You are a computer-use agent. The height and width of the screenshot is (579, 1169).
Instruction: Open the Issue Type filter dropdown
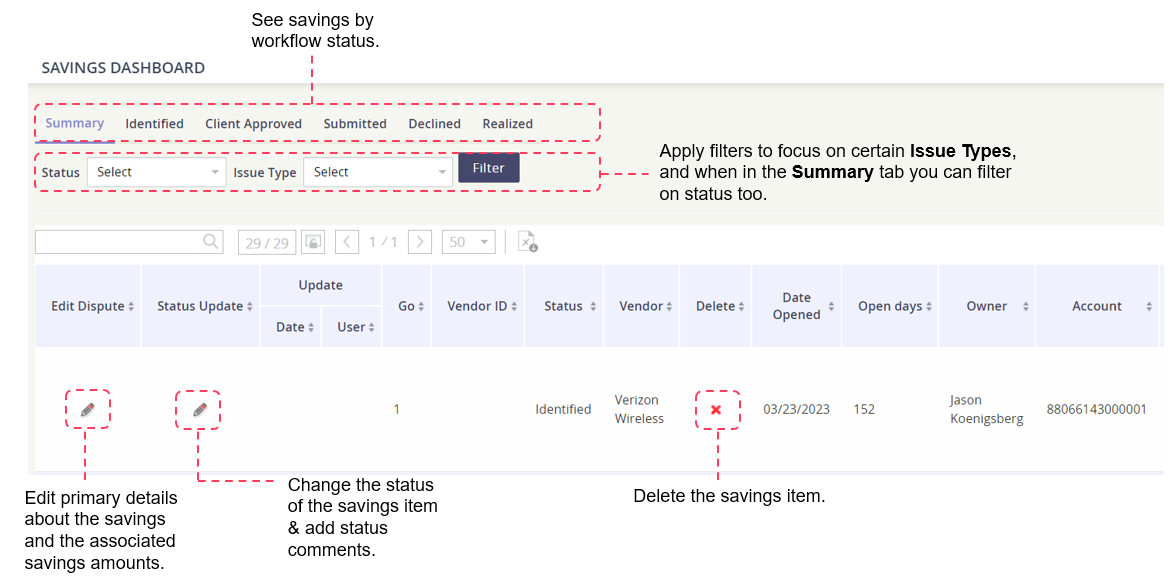tap(377, 172)
